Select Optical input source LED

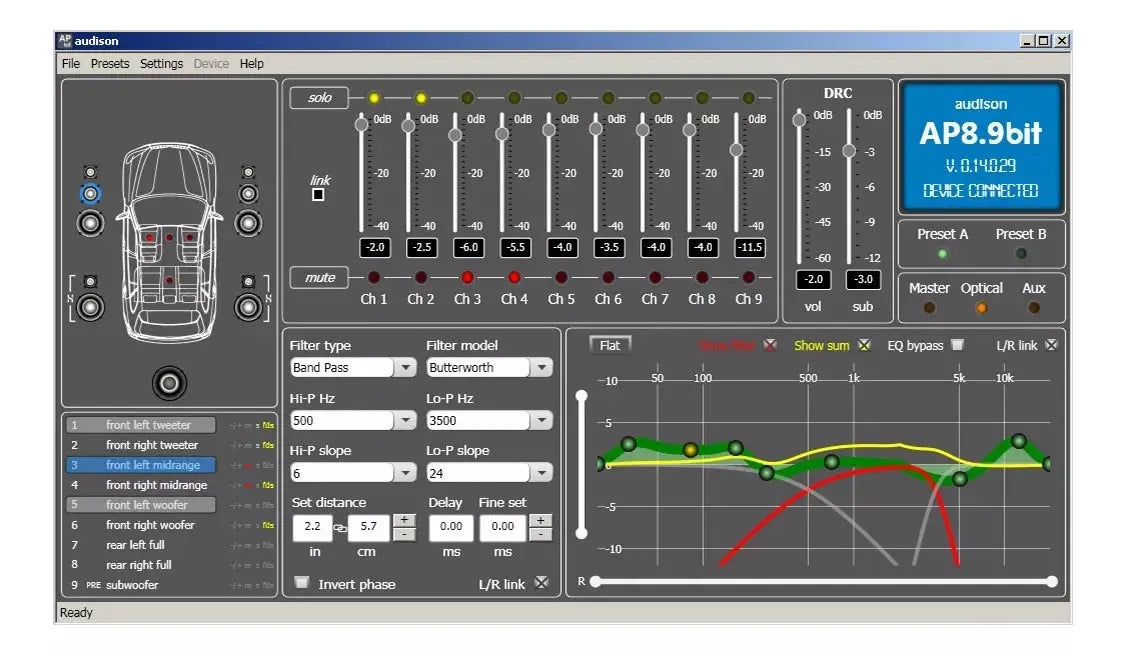tap(981, 308)
